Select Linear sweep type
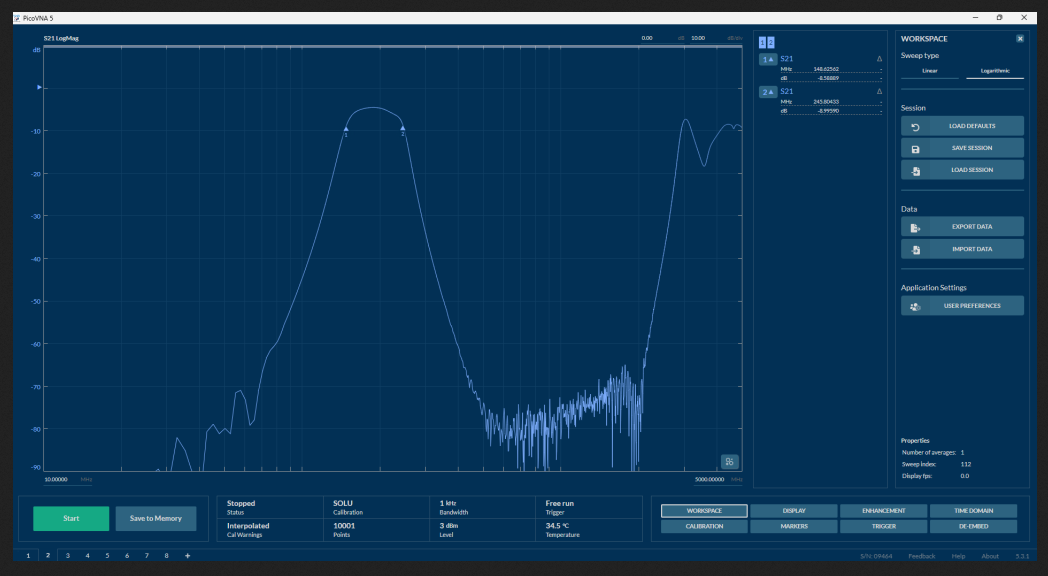Screen dimensions: 1048x576 pyautogui.click(x=930, y=71)
